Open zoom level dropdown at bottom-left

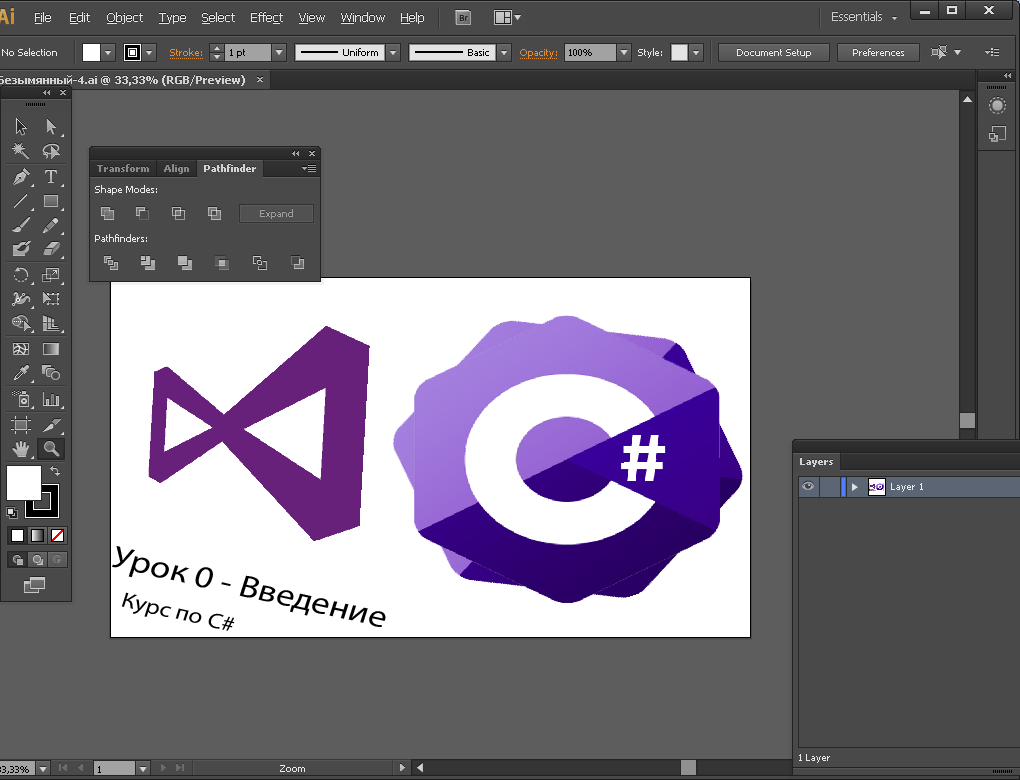point(43,768)
